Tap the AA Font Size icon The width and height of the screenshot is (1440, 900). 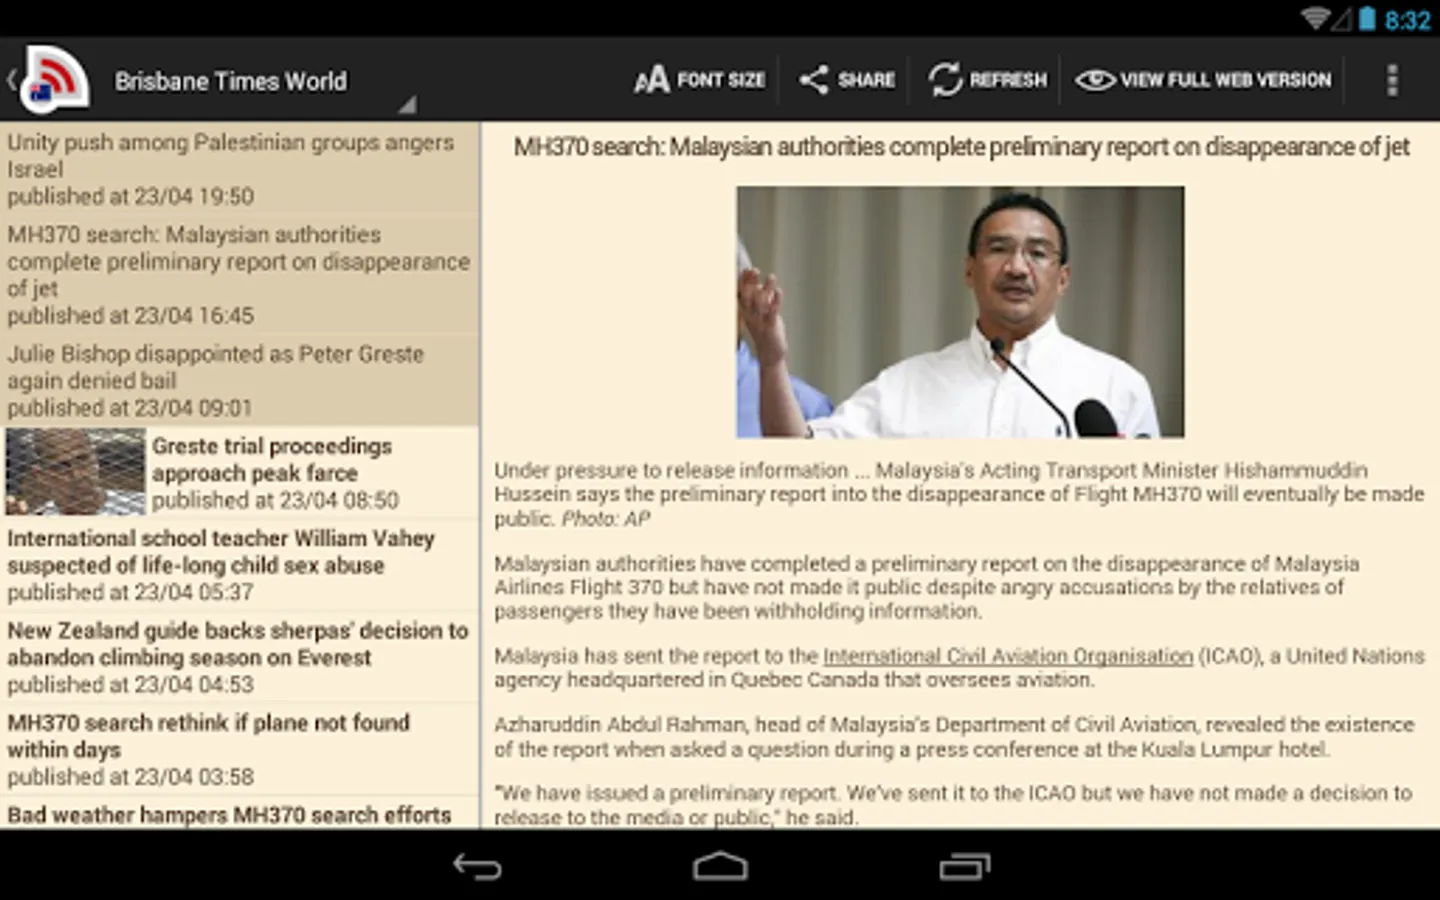coord(651,80)
